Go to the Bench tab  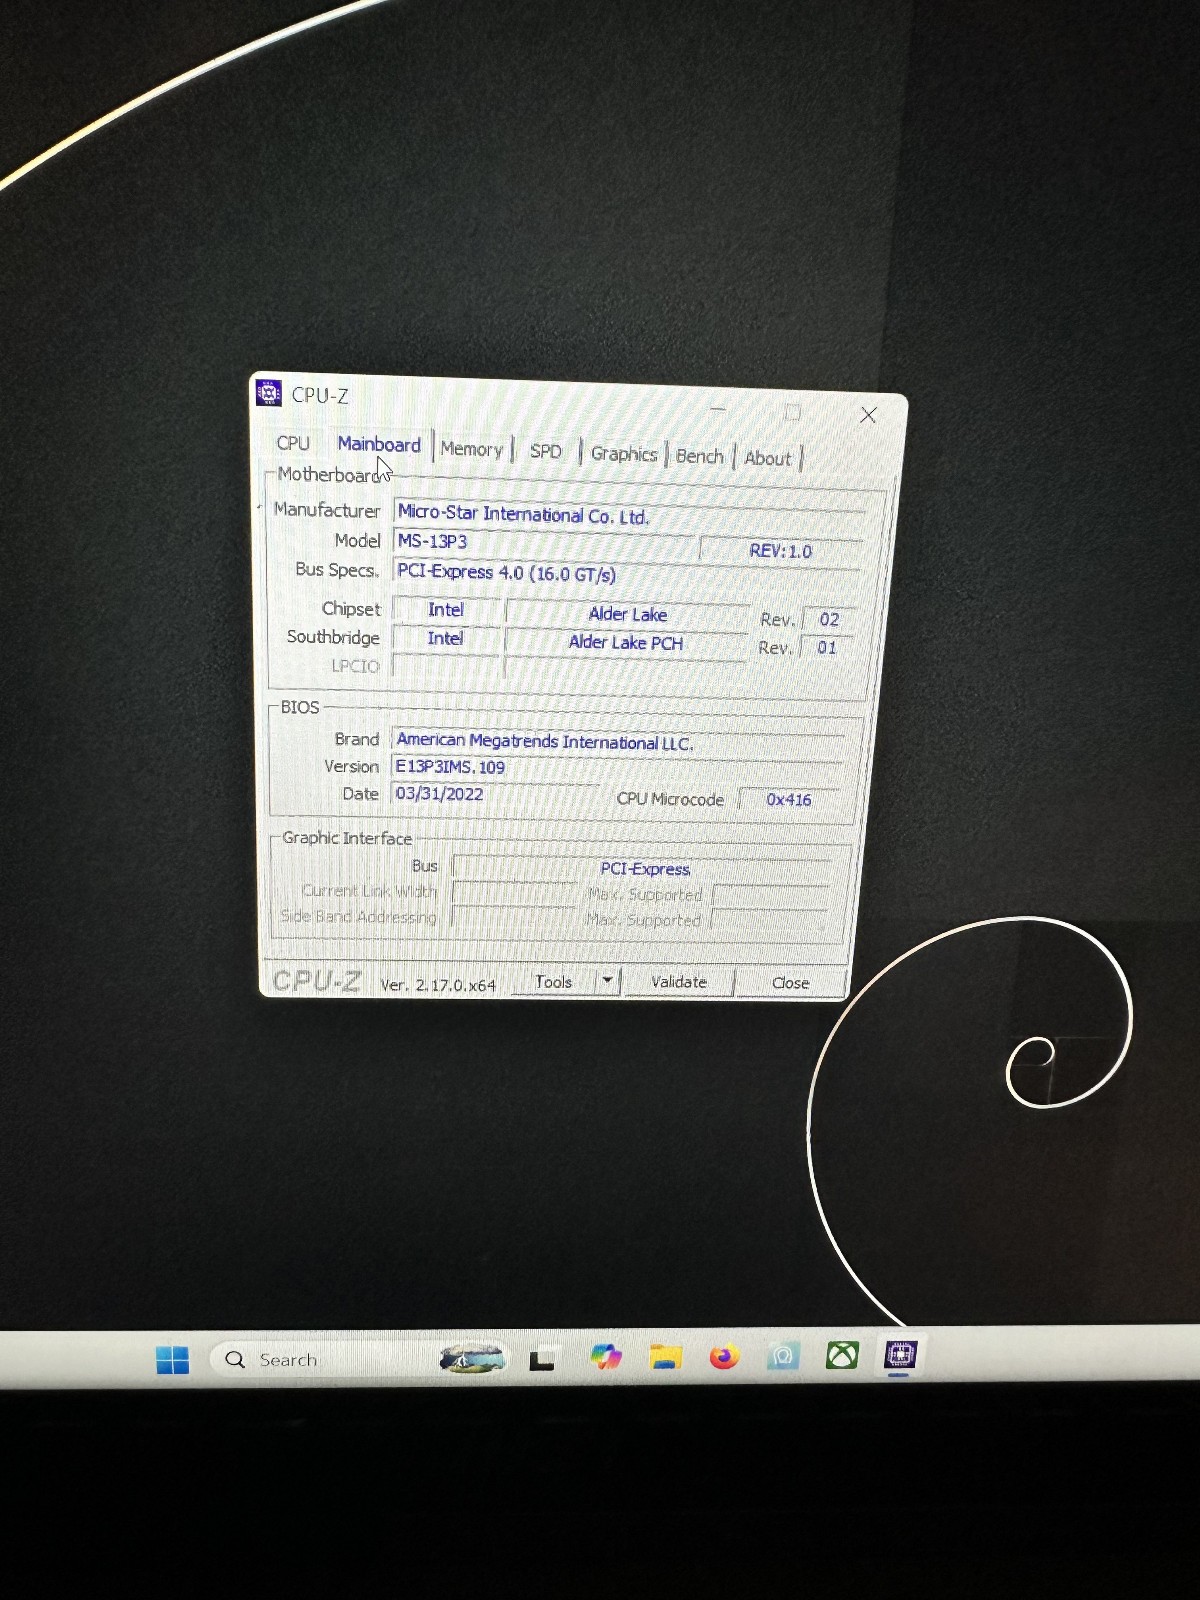[699, 456]
